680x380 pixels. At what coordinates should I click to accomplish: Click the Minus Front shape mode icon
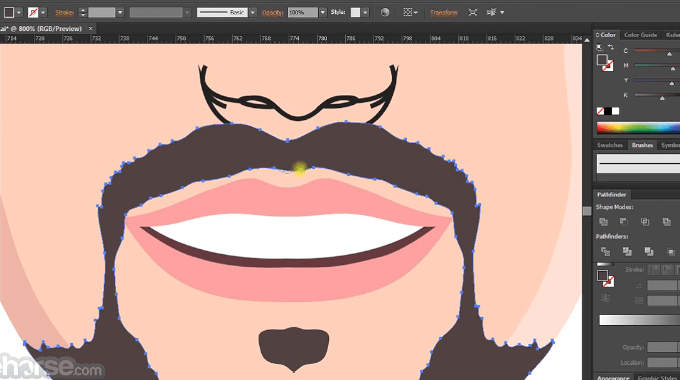click(x=624, y=222)
